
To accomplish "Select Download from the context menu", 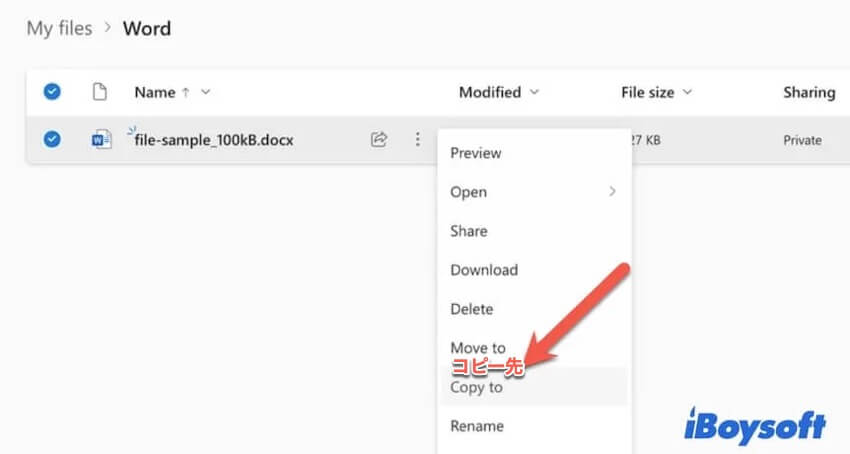I will tap(484, 270).
